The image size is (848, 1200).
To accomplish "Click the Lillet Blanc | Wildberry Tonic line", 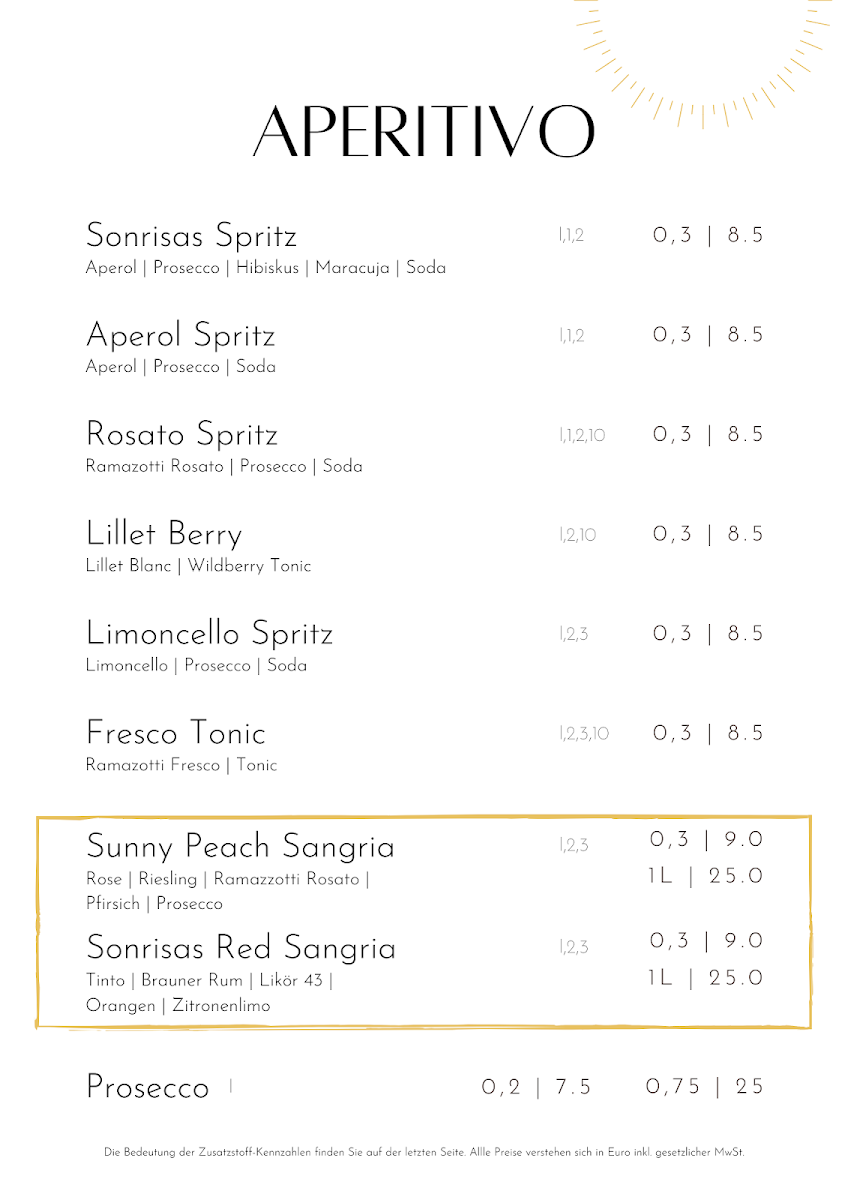I will 199,566.
